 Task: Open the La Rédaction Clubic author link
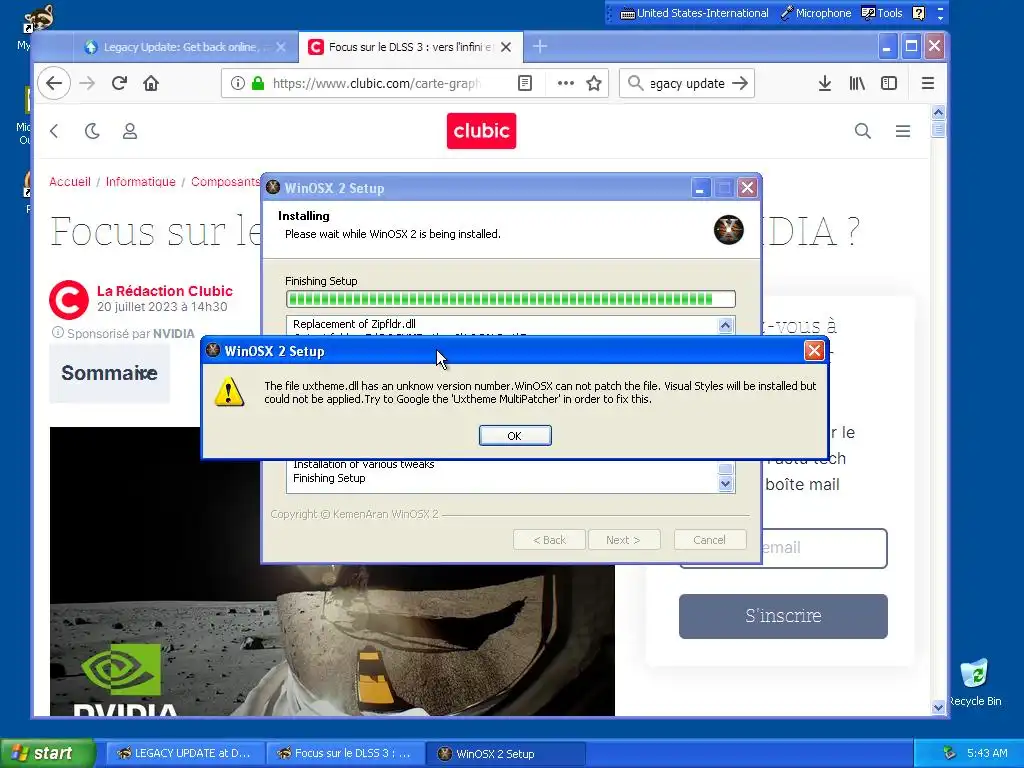pos(165,291)
